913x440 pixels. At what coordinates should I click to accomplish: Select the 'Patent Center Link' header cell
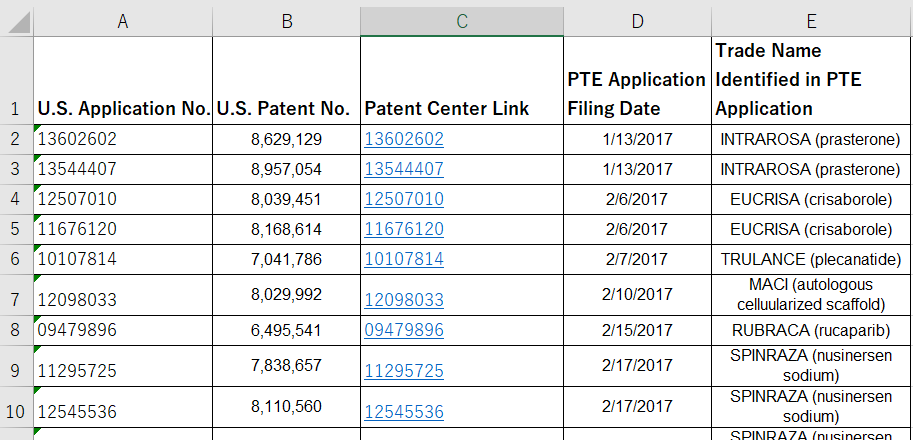pos(462,80)
